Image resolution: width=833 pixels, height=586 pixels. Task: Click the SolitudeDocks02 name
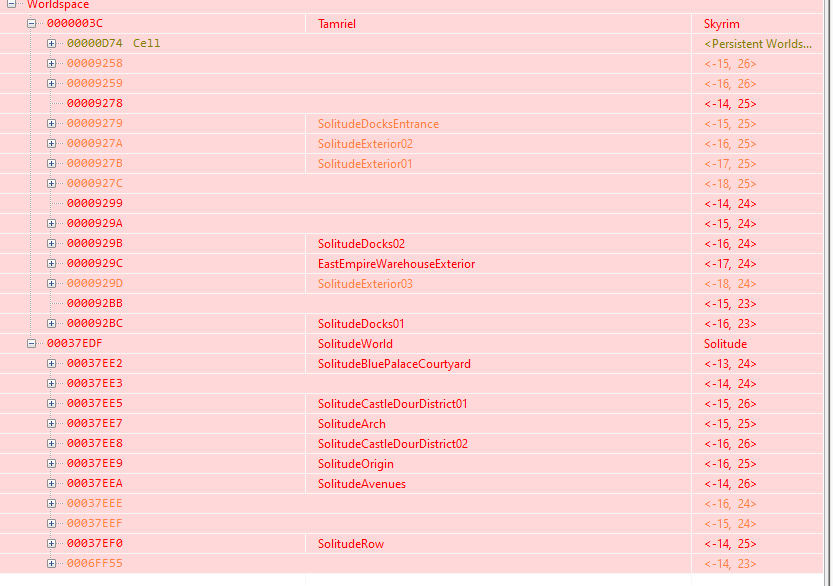[x=361, y=244]
